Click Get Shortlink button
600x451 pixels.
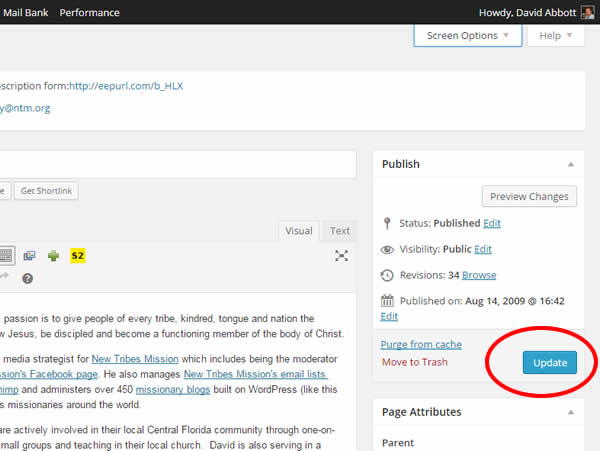[46, 191]
